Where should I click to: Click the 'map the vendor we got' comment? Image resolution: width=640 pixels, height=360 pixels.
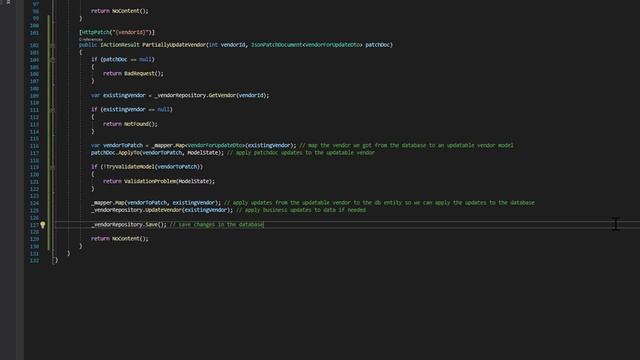click(406, 146)
